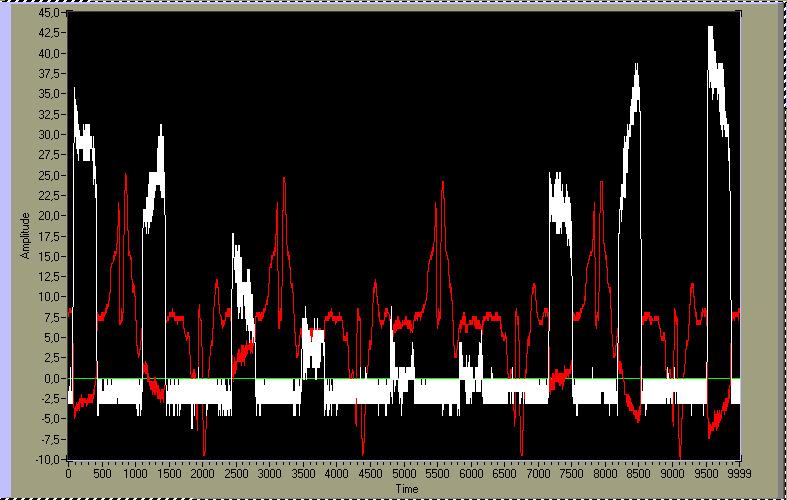Screen dimensions: 787x500
Task: Click the 9000 Time axis tick label
Action: (x=673, y=473)
